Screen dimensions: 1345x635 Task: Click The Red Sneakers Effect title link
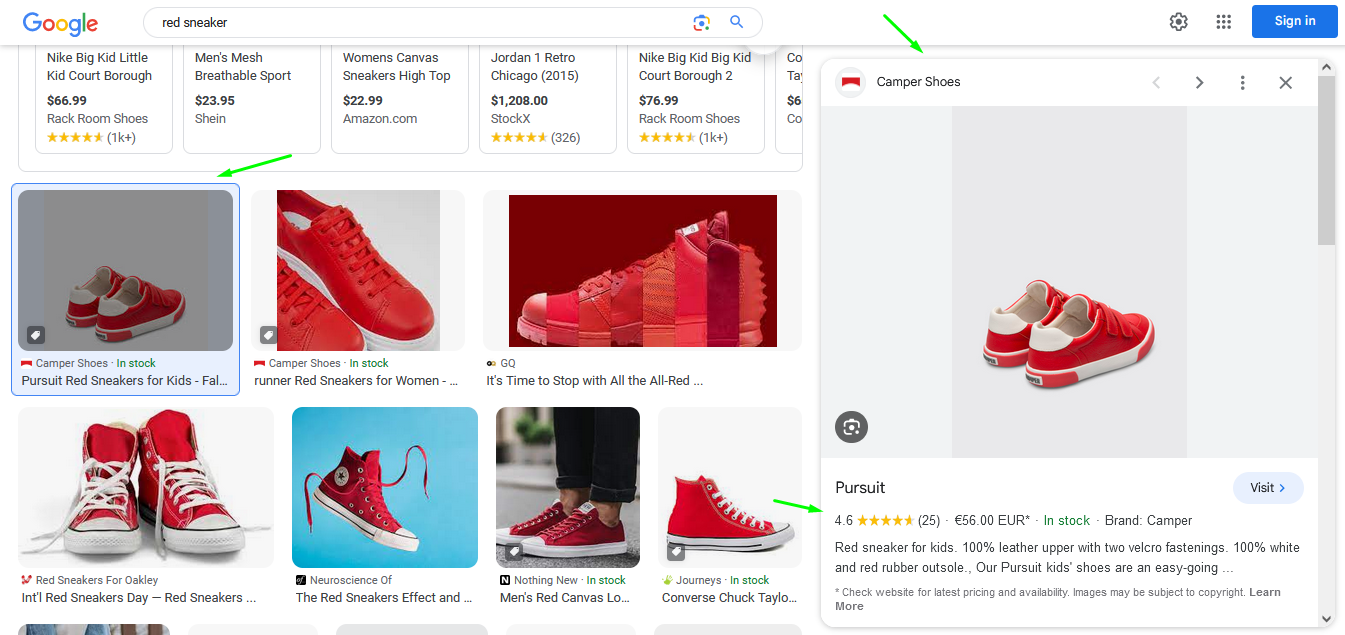(384, 597)
